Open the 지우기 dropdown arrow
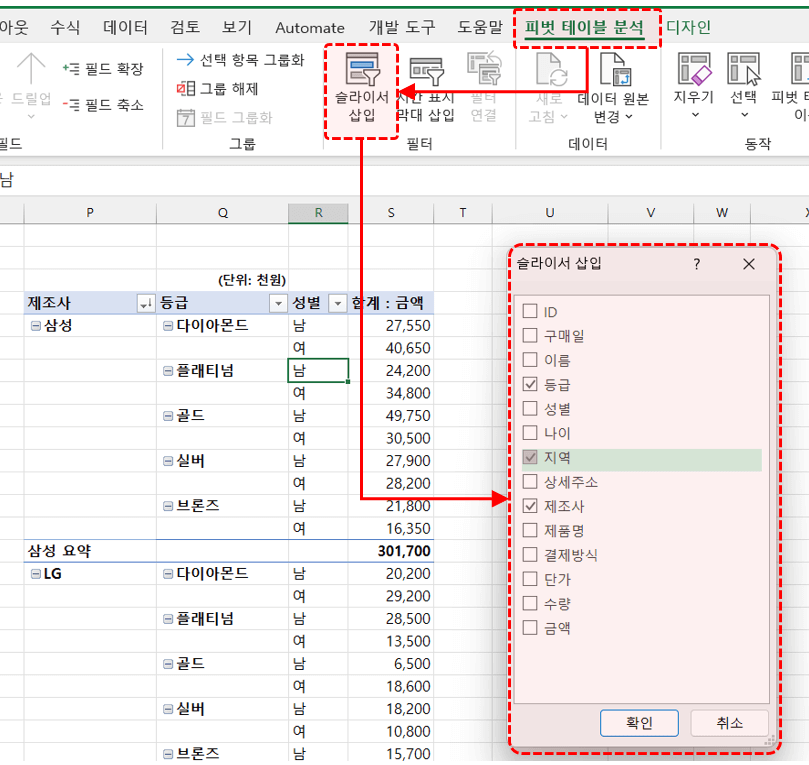Image resolution: width=809 pixels, height=765 pixels. (x=695, y=115)
